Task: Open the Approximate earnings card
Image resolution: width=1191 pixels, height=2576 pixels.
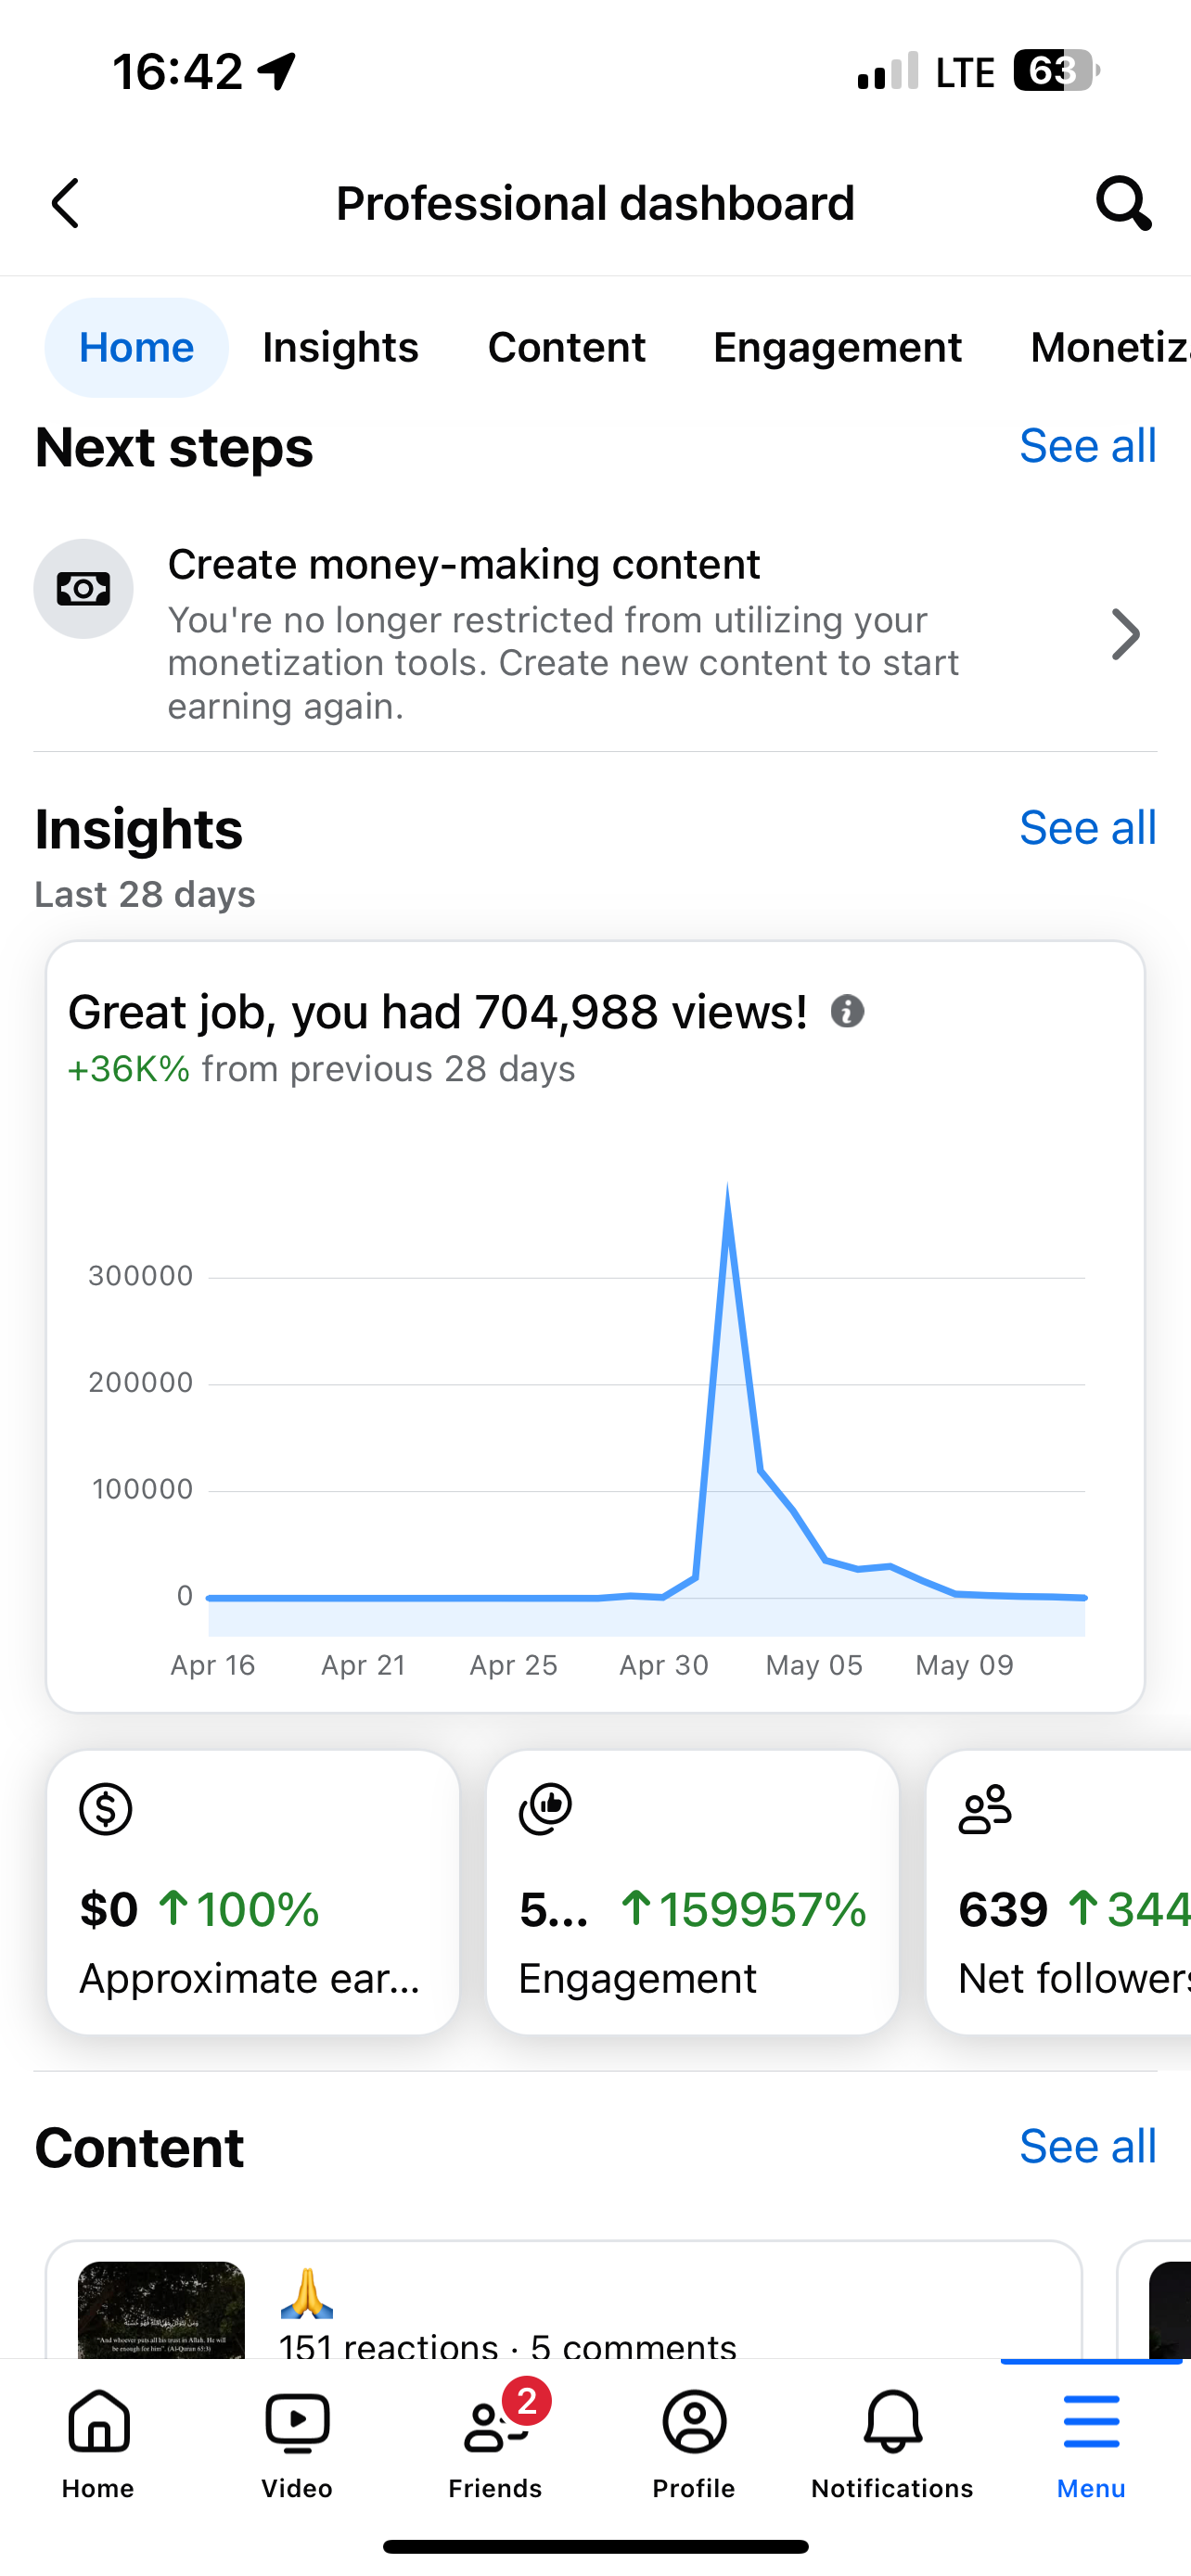Action: 253,1892
